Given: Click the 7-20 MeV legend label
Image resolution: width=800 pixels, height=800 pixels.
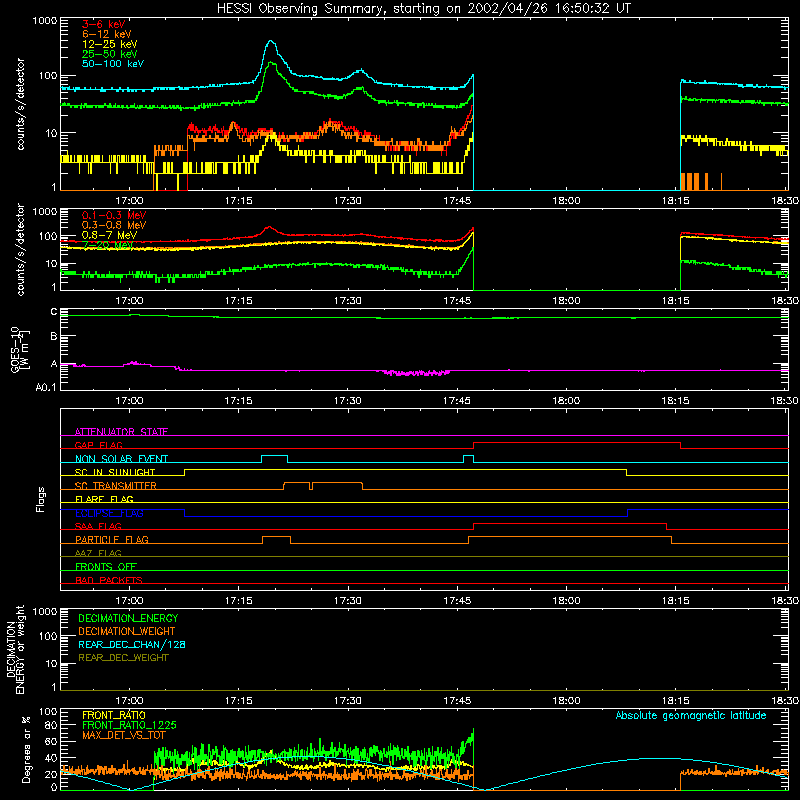Looking at the screenshot, I should click(108, 245).
